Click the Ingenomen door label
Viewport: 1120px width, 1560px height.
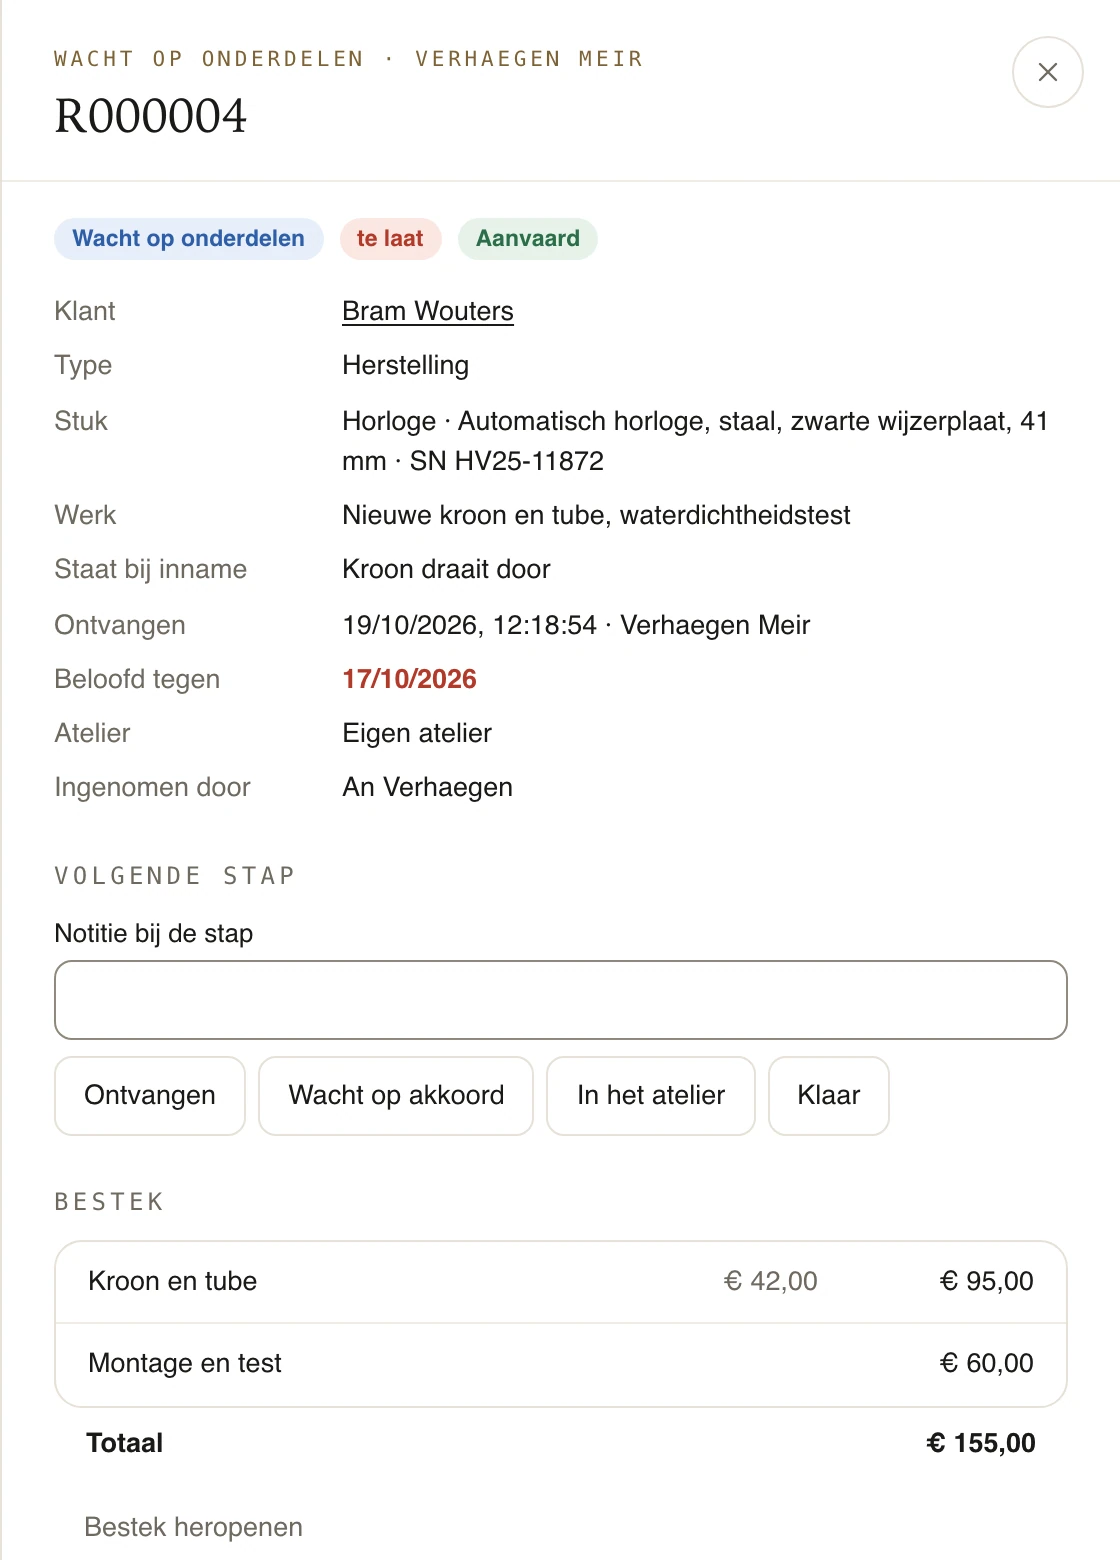152,787
